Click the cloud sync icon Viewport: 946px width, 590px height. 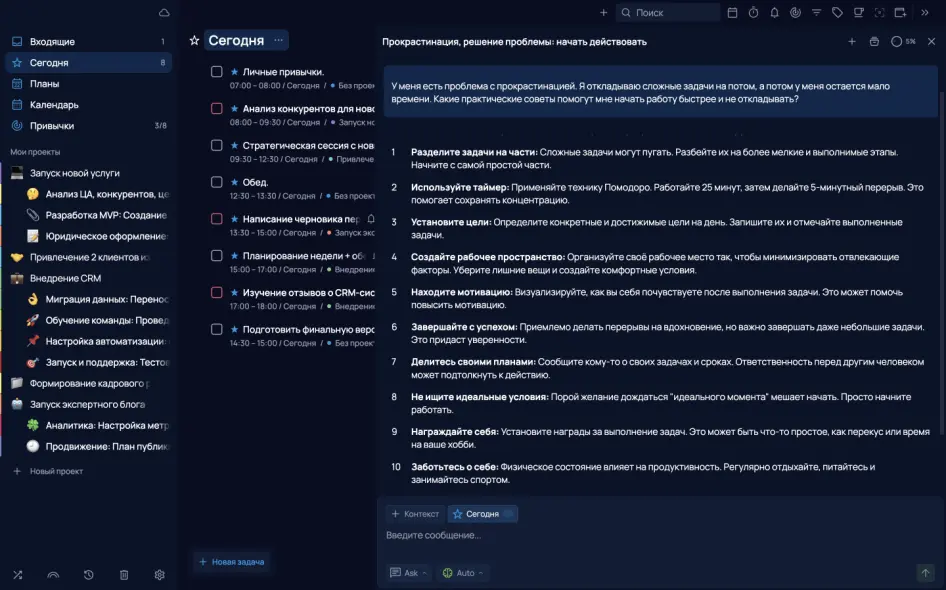(164, 13)
